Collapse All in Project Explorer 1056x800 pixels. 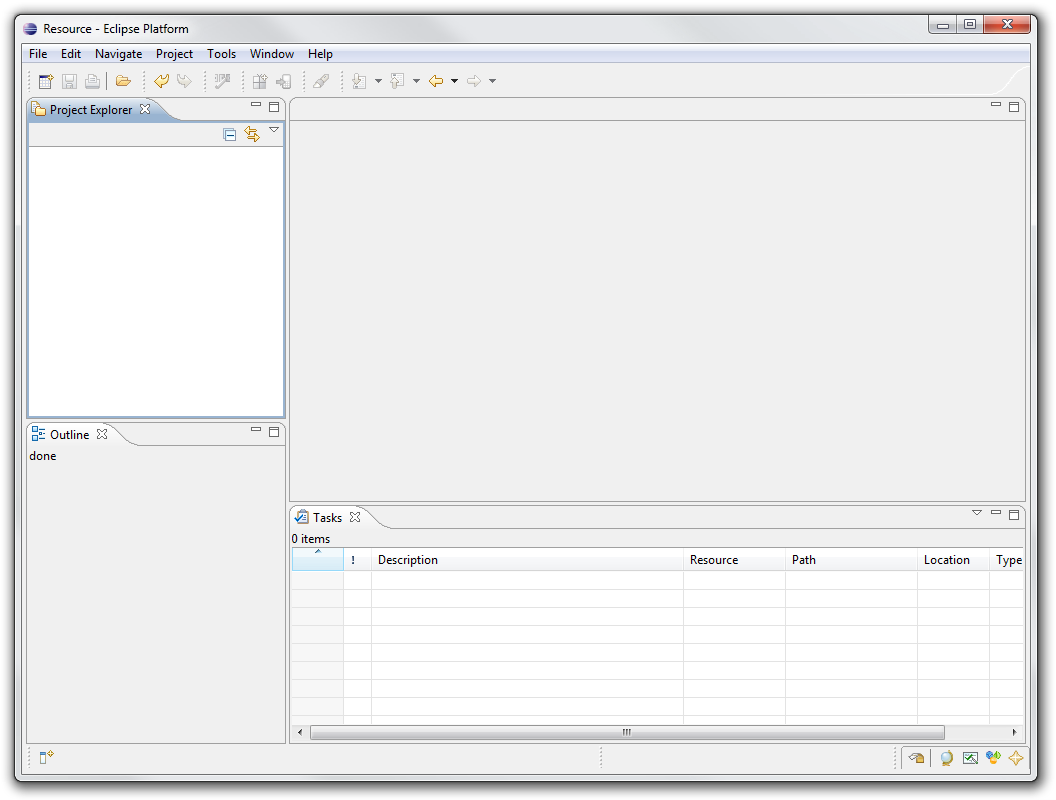click(x=230, y=135)
